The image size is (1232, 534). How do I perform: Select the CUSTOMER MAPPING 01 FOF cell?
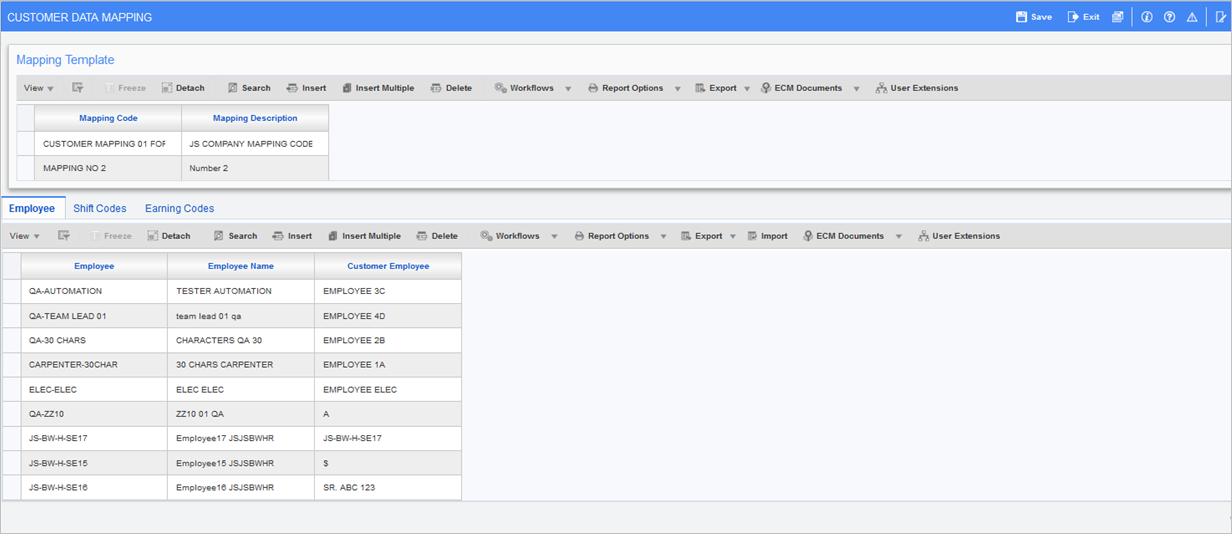click(x=108, y=144)
